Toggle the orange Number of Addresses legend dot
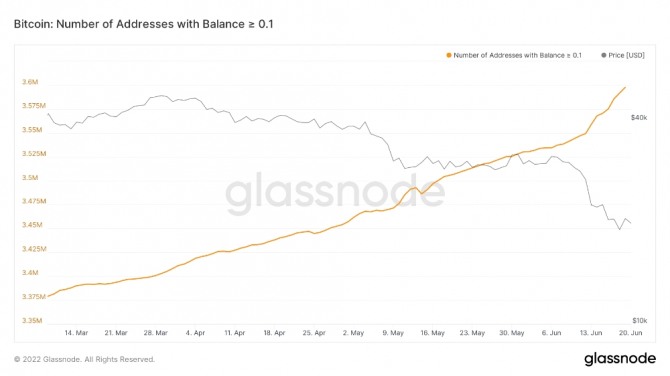Image resolution: width=670 pixels, height=376 pixels. (449, 56)
